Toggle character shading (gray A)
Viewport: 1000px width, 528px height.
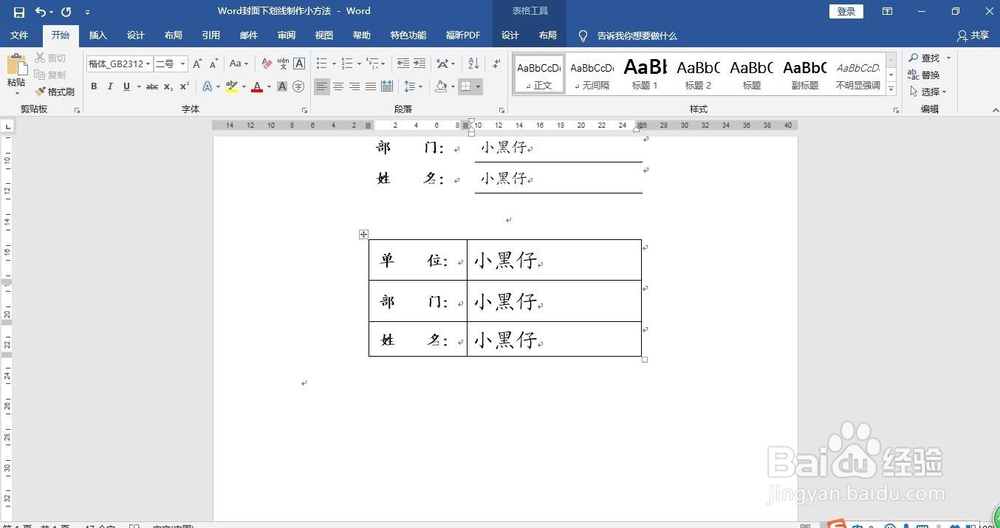(282, 87)
